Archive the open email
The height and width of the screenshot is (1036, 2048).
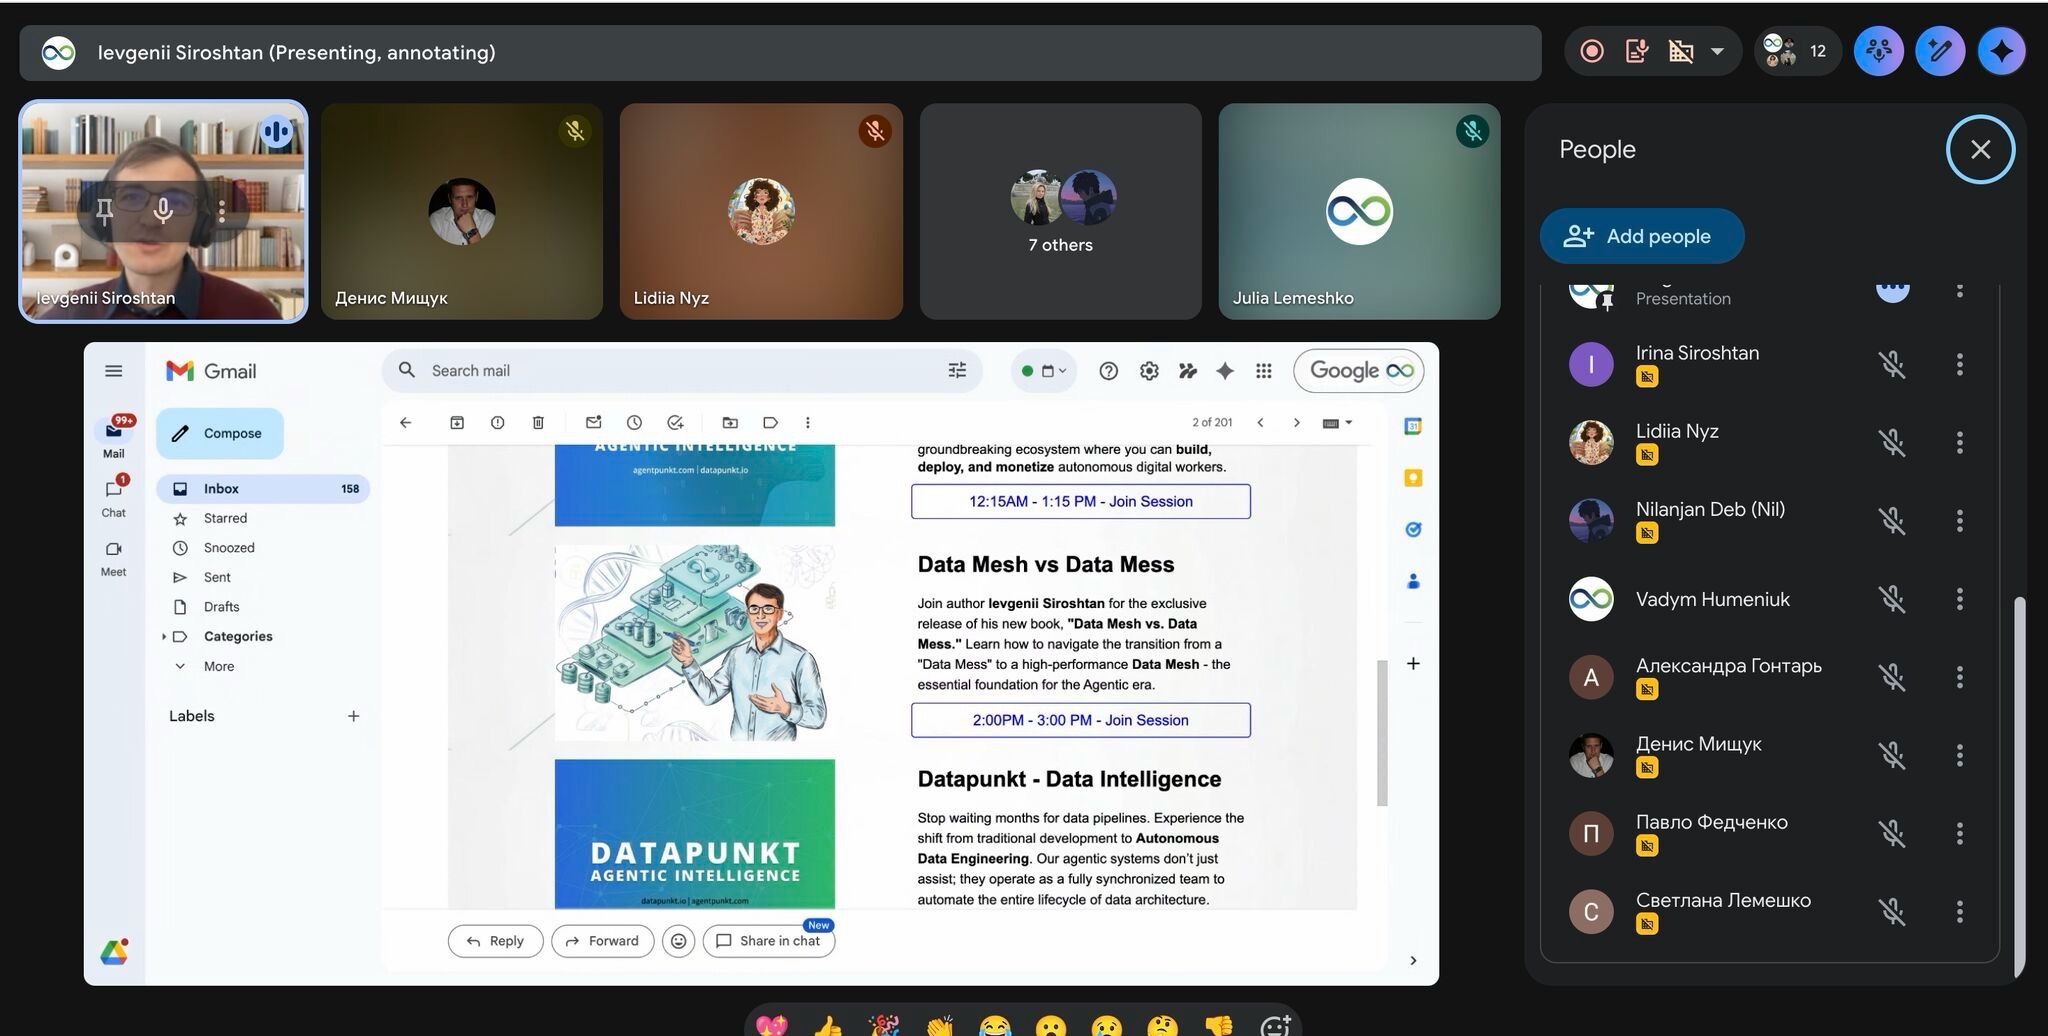pyautogui.click(x=457, y=423)
